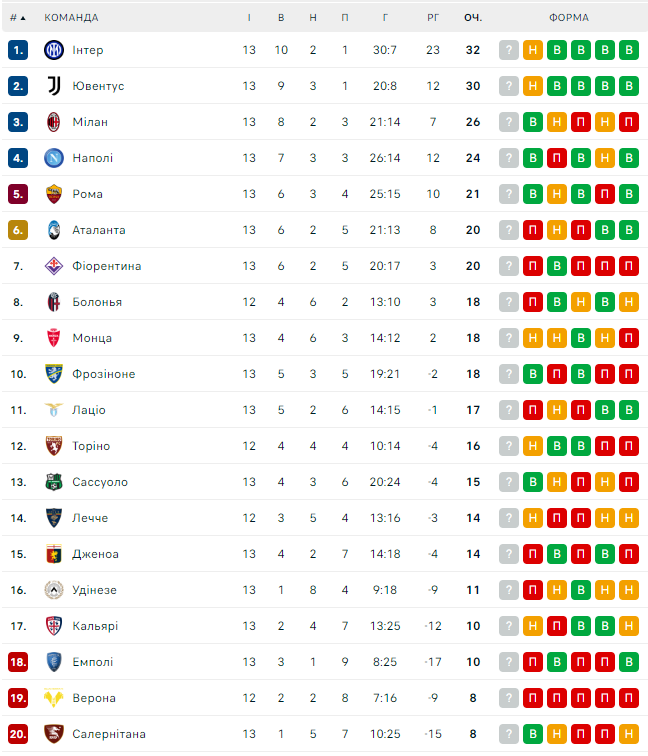Click the ФОРМА column header
This screenshot has width=648, height=756.
click(x=569, y=17)
